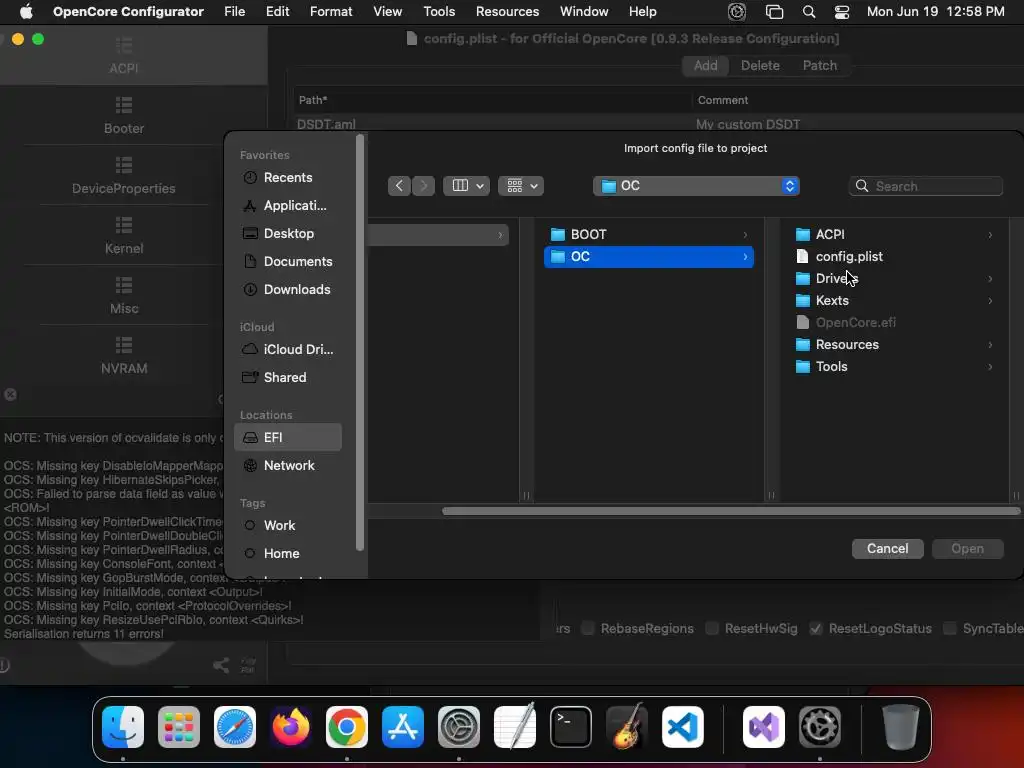
Task: Expand the selected OC folder
Action: pyautogui.click(x=745, y=257)
